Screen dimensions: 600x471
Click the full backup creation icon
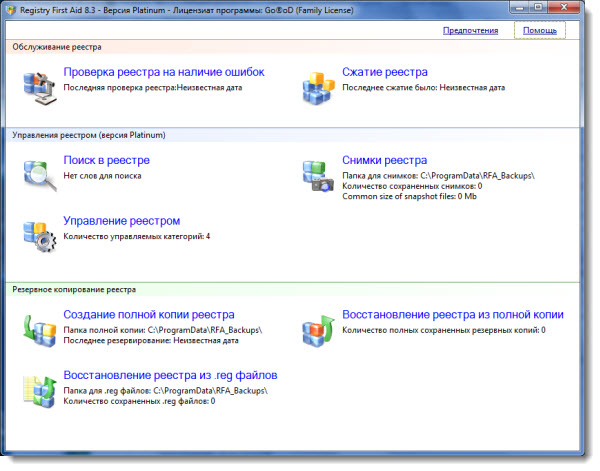[40, 328]
